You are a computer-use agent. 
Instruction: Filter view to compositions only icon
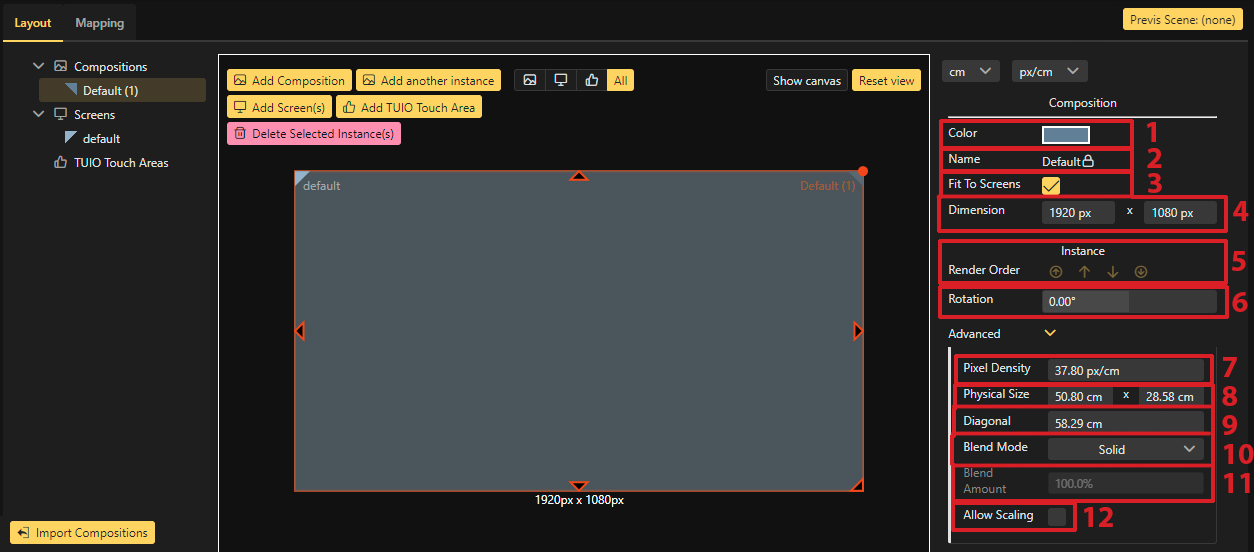tap(530, 81)
